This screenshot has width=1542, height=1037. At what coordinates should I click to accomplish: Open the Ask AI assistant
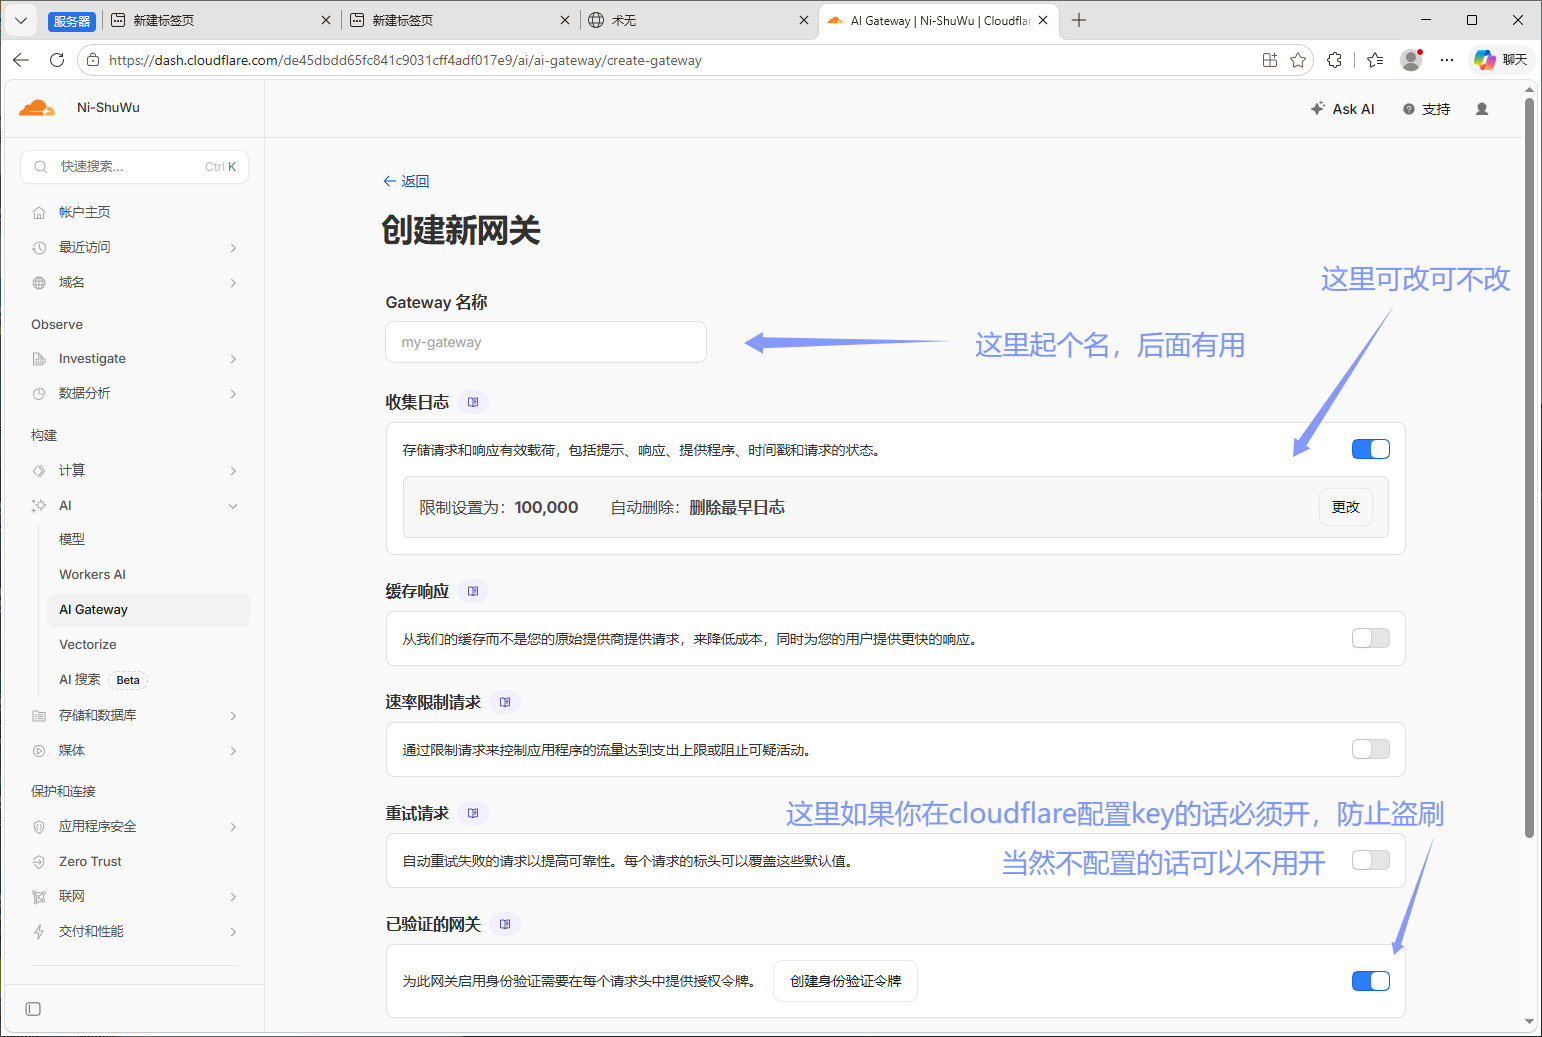[x=1342, y=109]
